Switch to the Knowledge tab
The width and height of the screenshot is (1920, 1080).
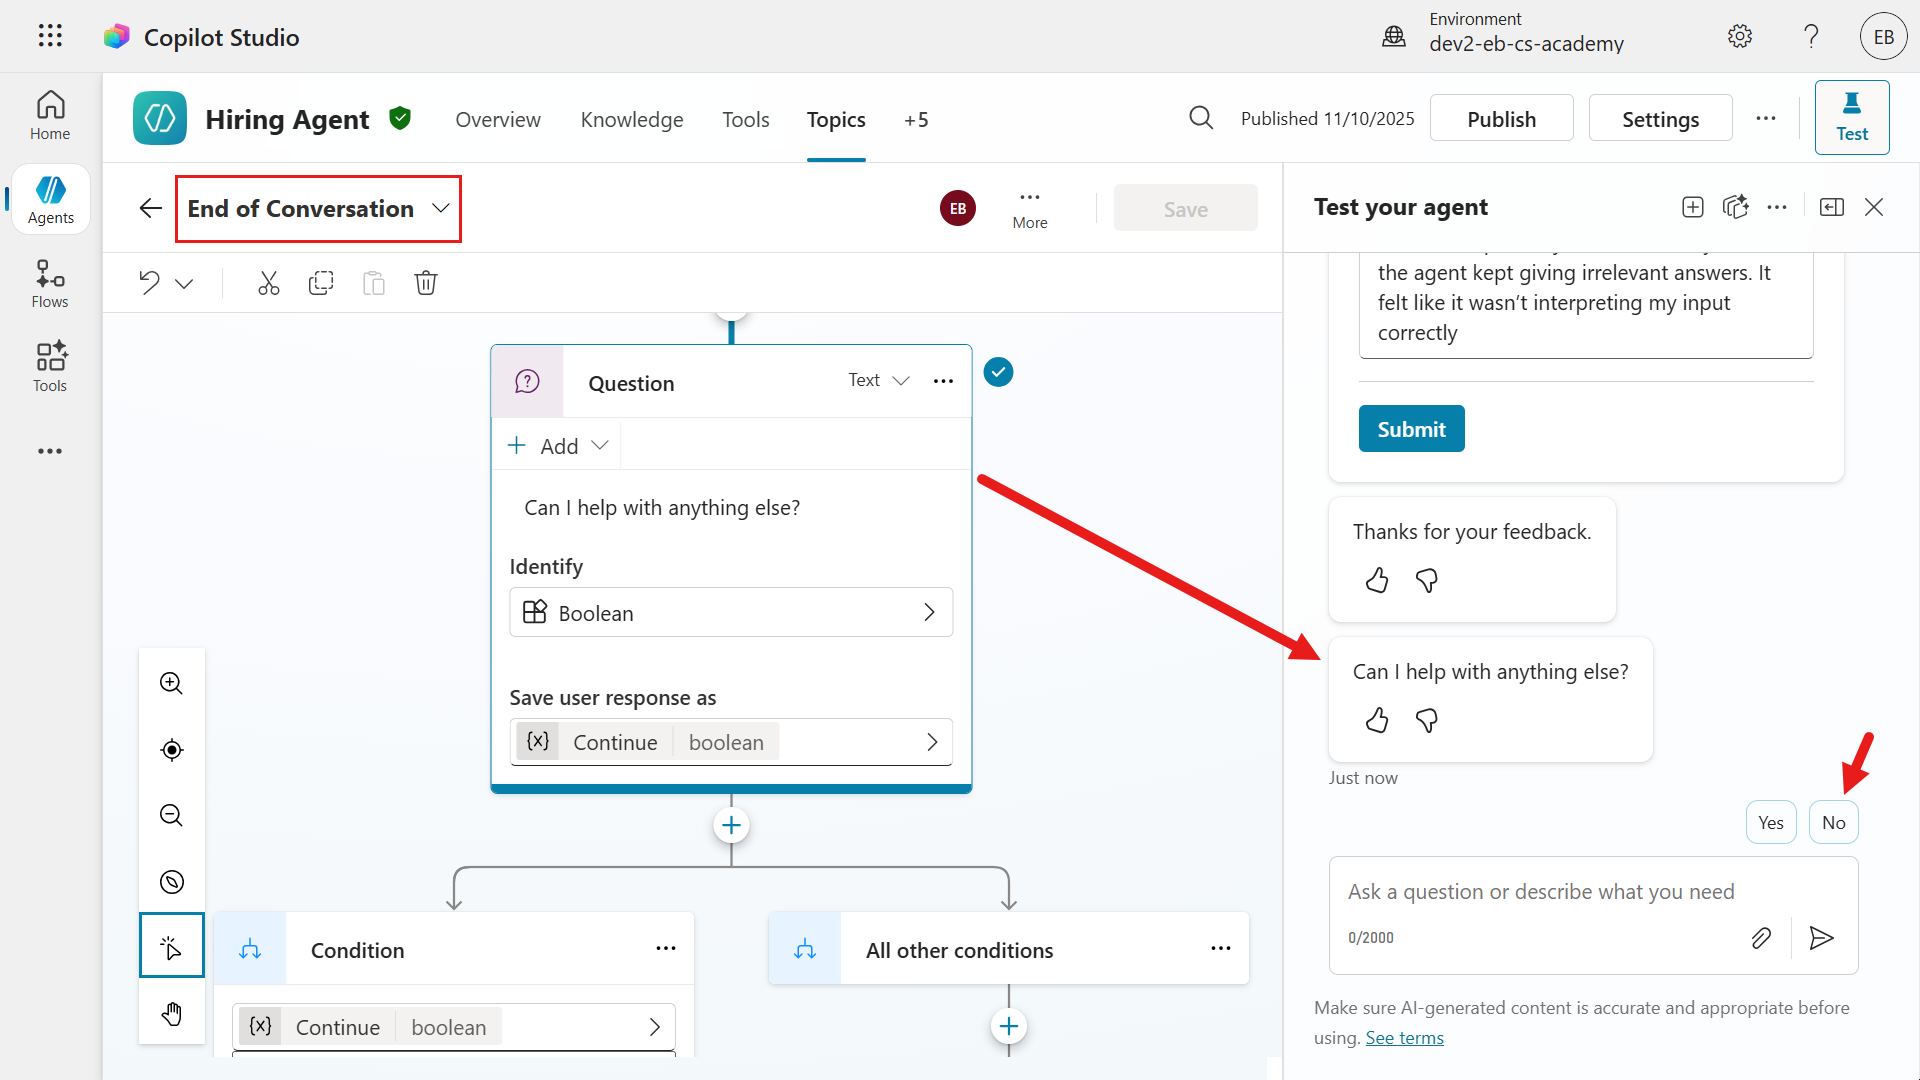[x=632, y=120]
